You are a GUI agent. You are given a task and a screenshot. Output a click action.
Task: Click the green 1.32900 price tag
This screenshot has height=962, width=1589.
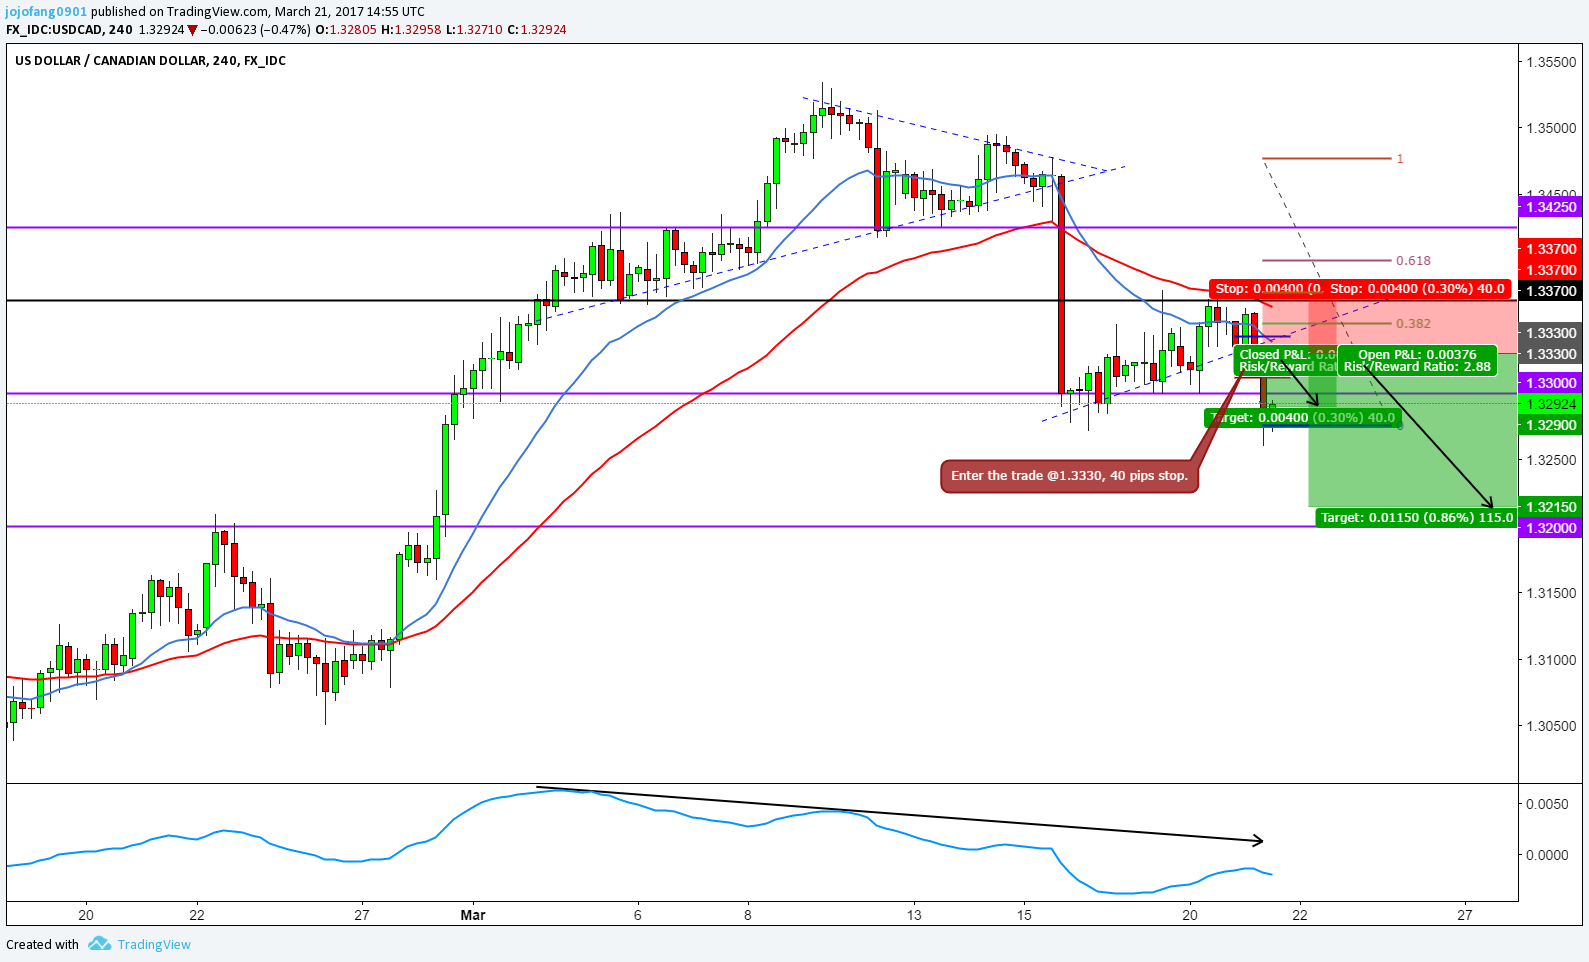1550,425
